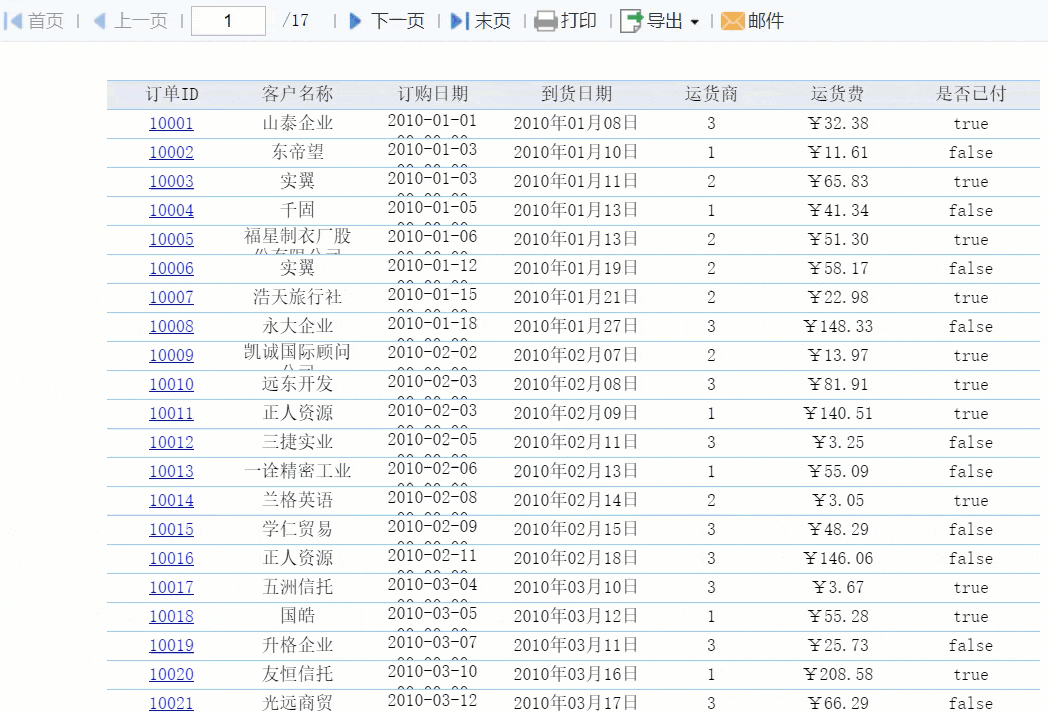Open the export (导出) dropdown arrow
The width and height of the screenshot is (1048, 712).
click(694, 22)
